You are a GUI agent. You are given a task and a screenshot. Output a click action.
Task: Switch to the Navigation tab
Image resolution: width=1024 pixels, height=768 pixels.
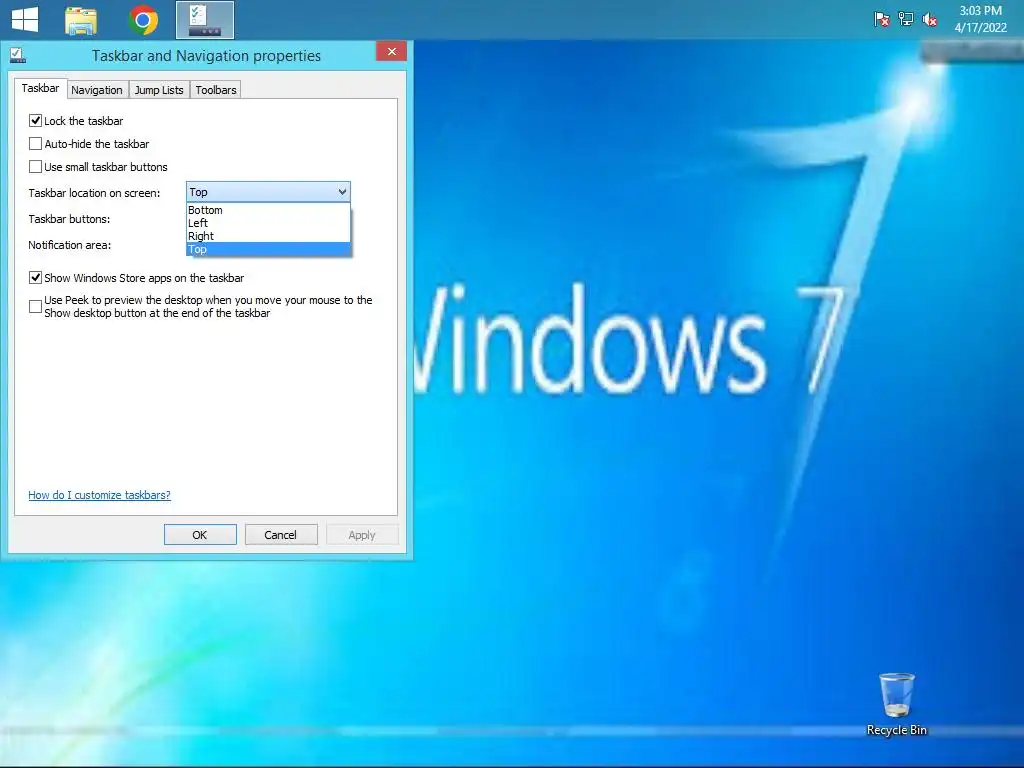[x=97, y=90]
